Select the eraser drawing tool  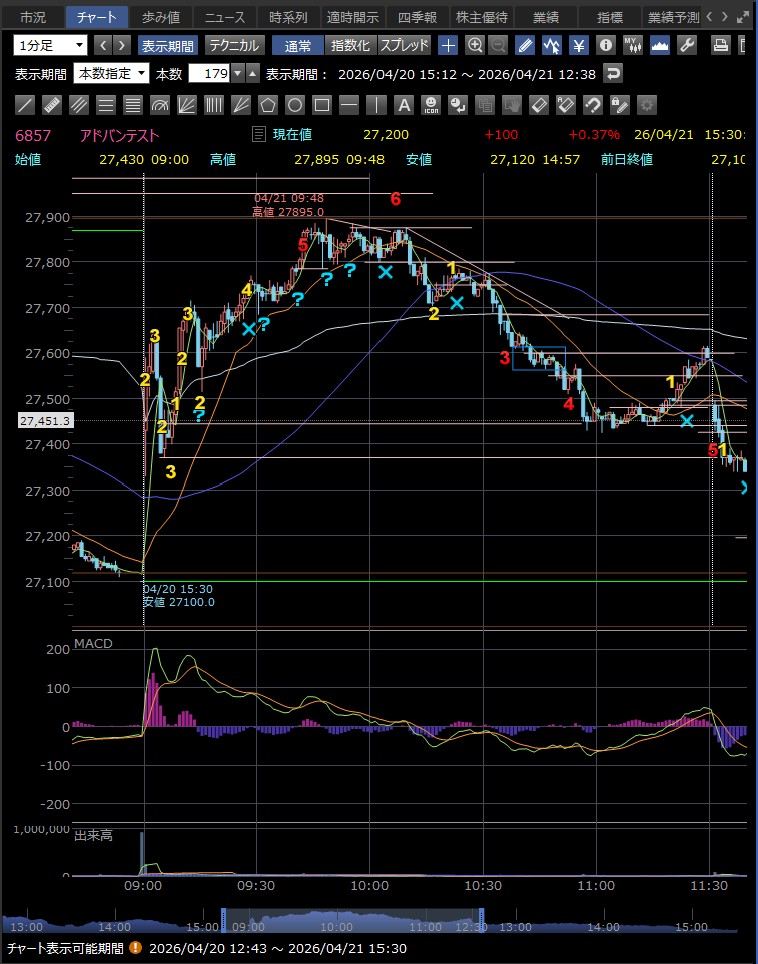point(538,104)
